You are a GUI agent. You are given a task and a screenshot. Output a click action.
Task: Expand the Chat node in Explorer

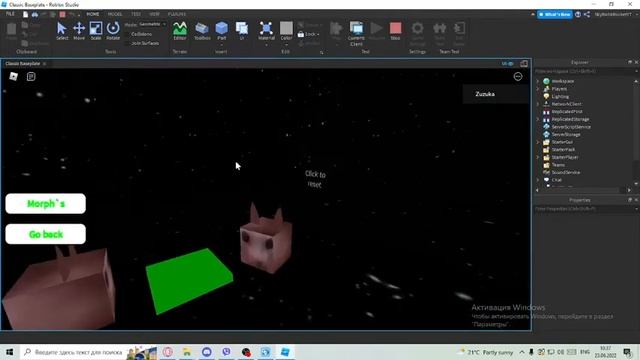[x=538, y=180]
